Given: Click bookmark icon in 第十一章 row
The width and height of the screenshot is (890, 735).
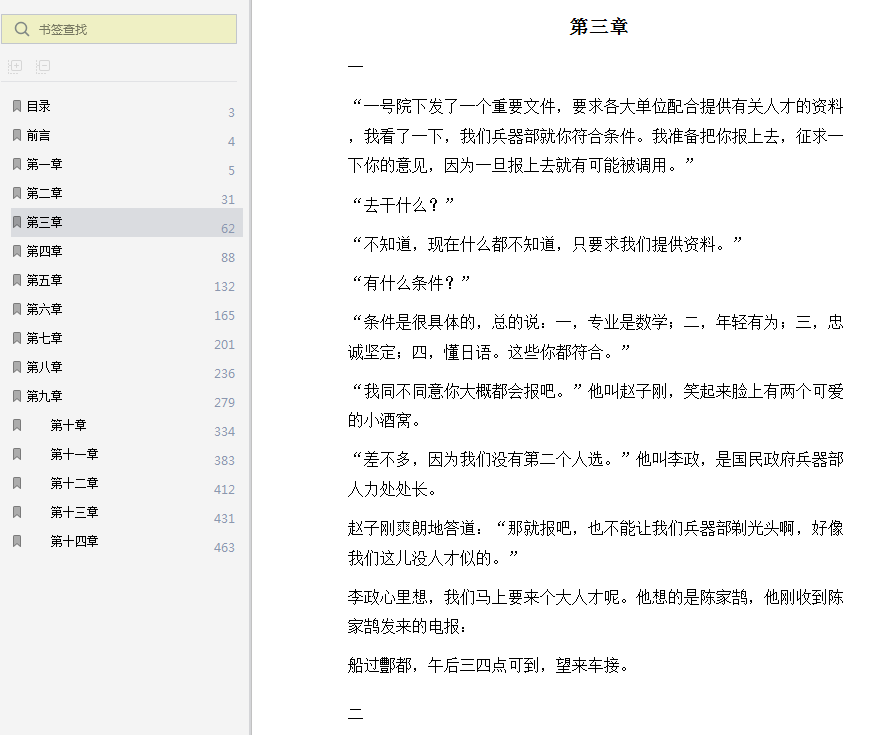Looking at the screenshot, I should click(17, 453).
